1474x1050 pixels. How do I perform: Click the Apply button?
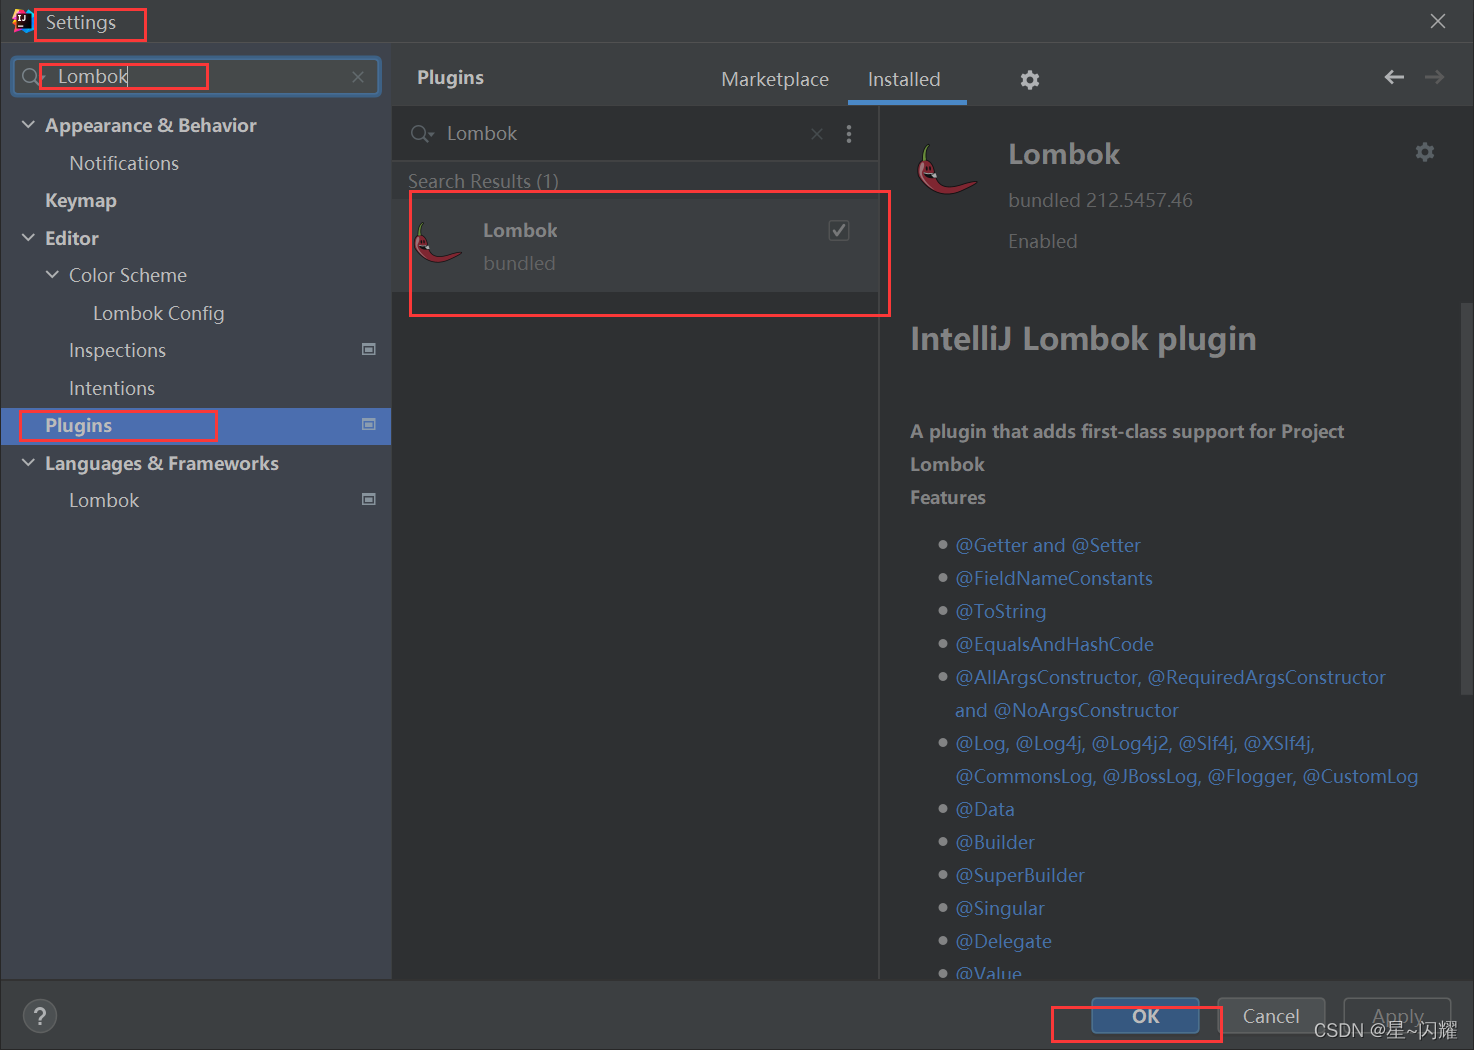click(x=1397, y=1016)
